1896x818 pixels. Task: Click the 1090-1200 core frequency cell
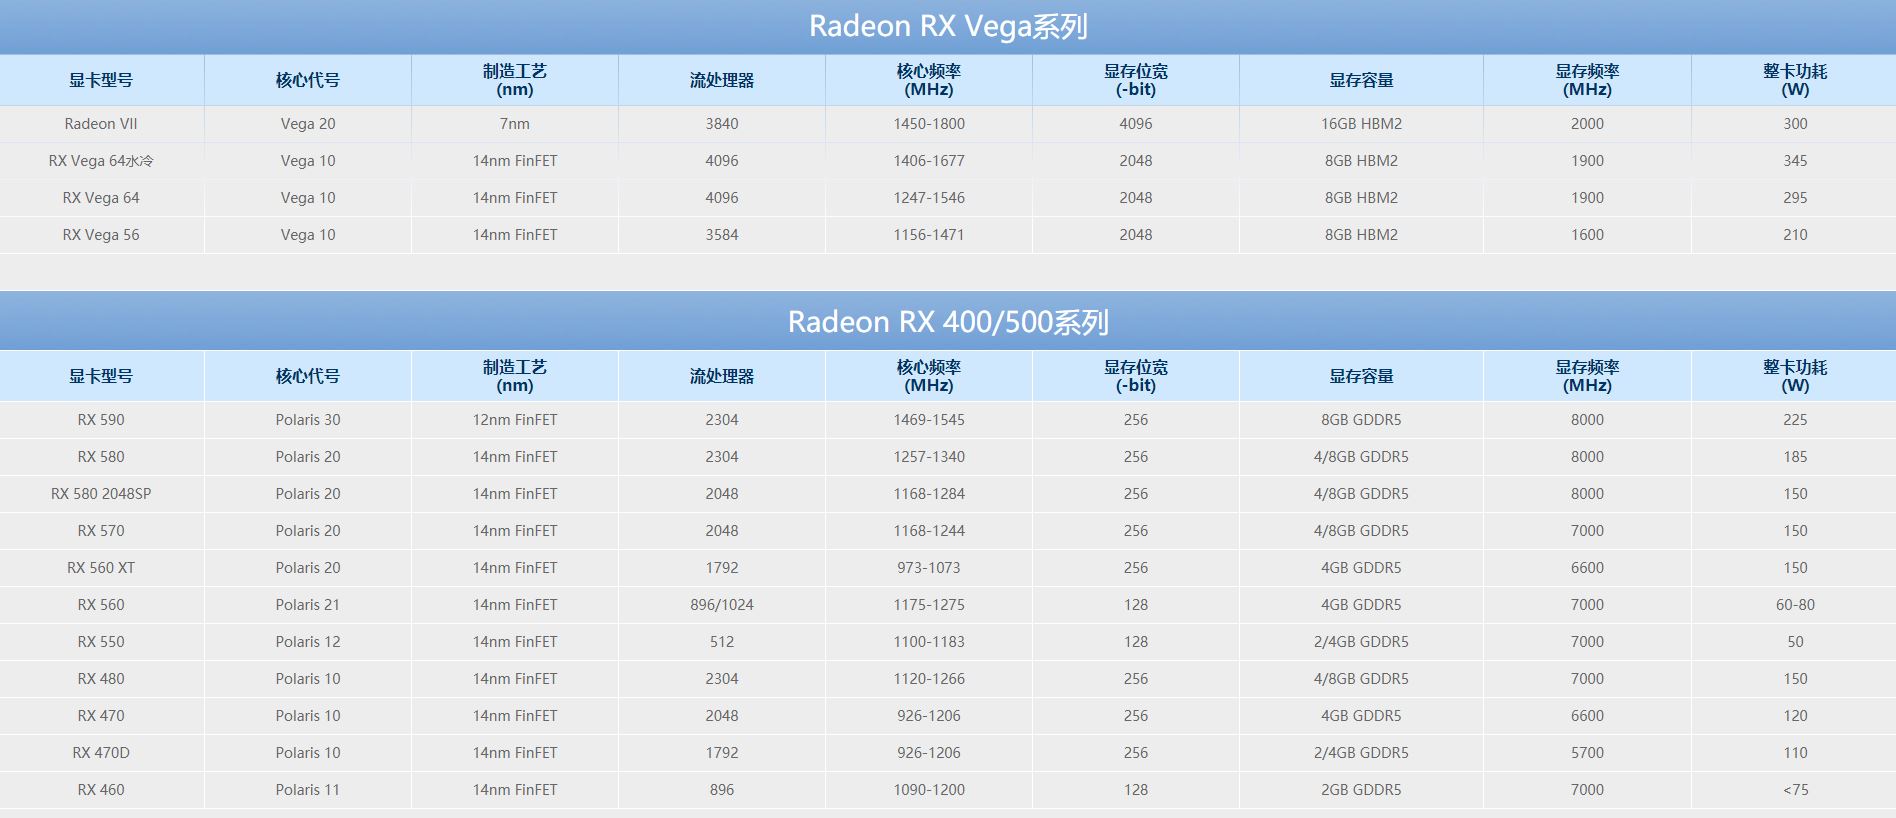pyautogui.click(x=929, y=790)
